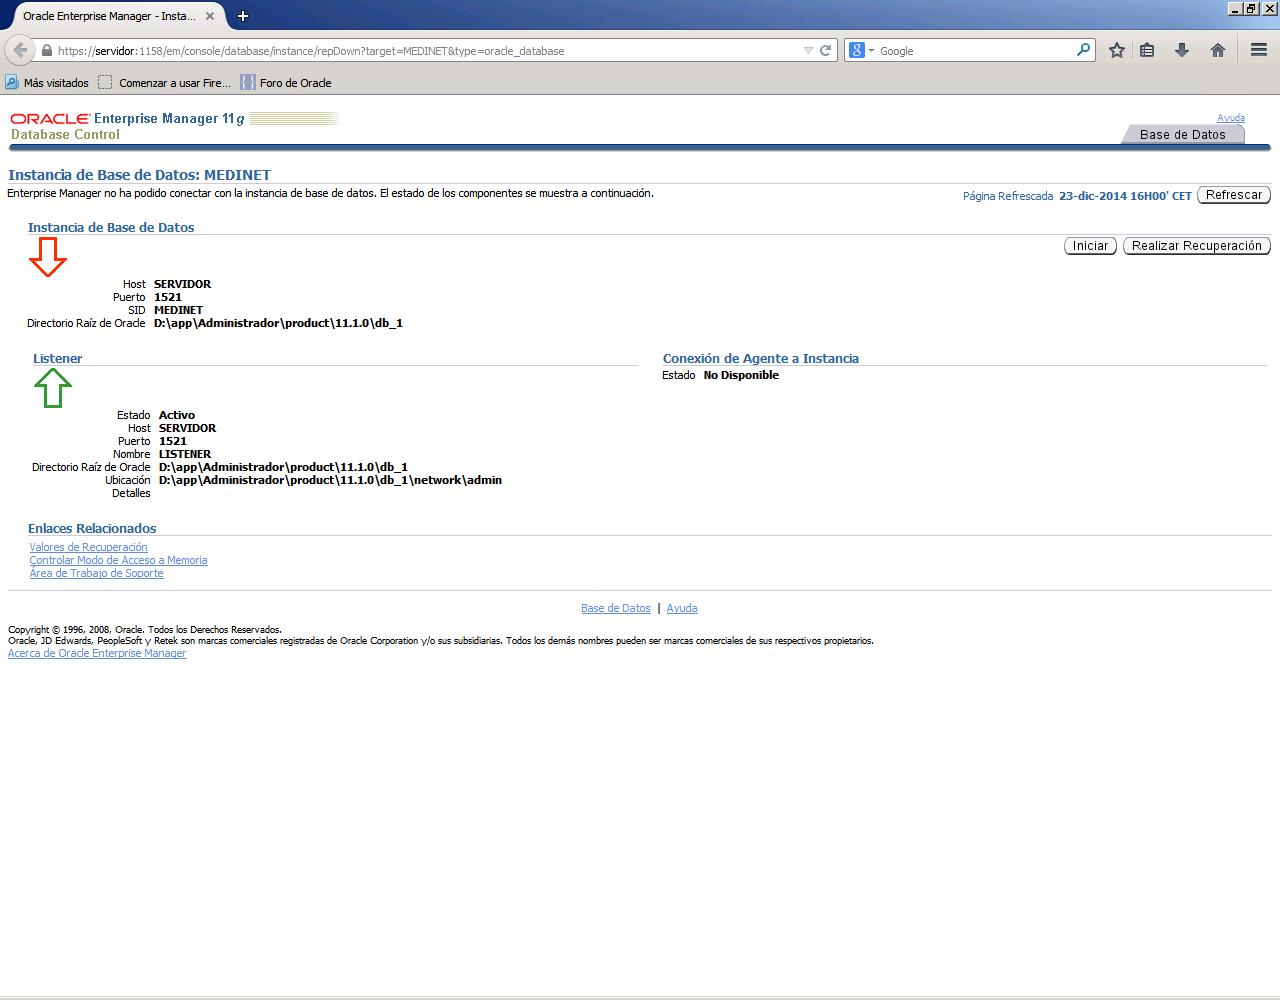1280x1000 pixels.
Task: Click the Ubicación path ending network\admin
Action: 330,480
